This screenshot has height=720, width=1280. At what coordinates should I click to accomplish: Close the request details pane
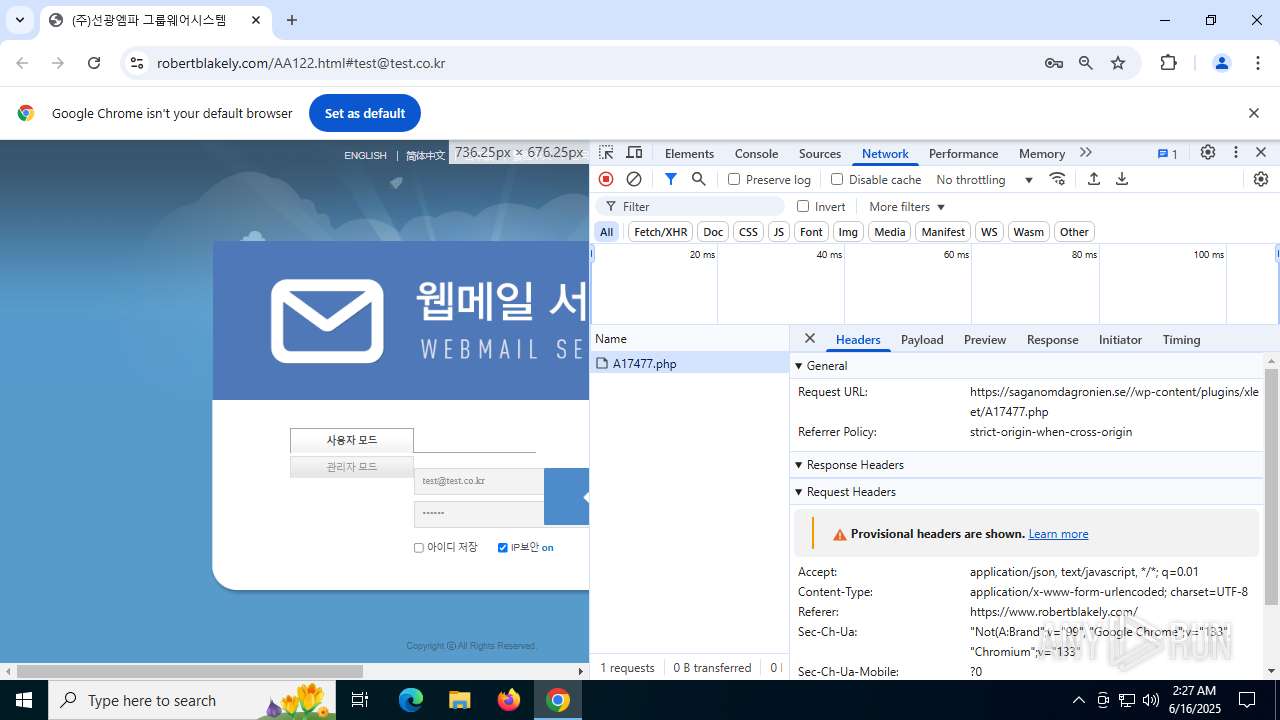pos(810,339)
